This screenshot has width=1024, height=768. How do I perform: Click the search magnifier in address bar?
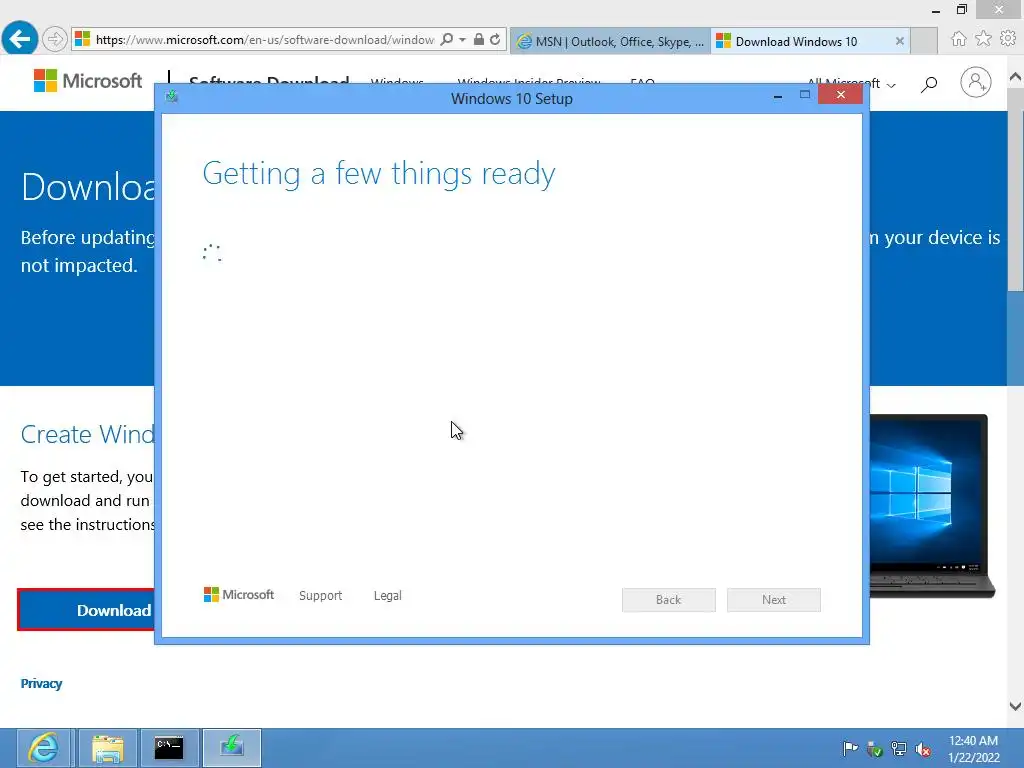447,39
